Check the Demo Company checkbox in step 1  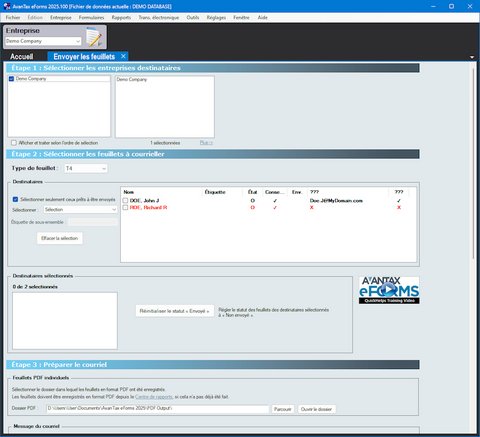click(11, 79)
